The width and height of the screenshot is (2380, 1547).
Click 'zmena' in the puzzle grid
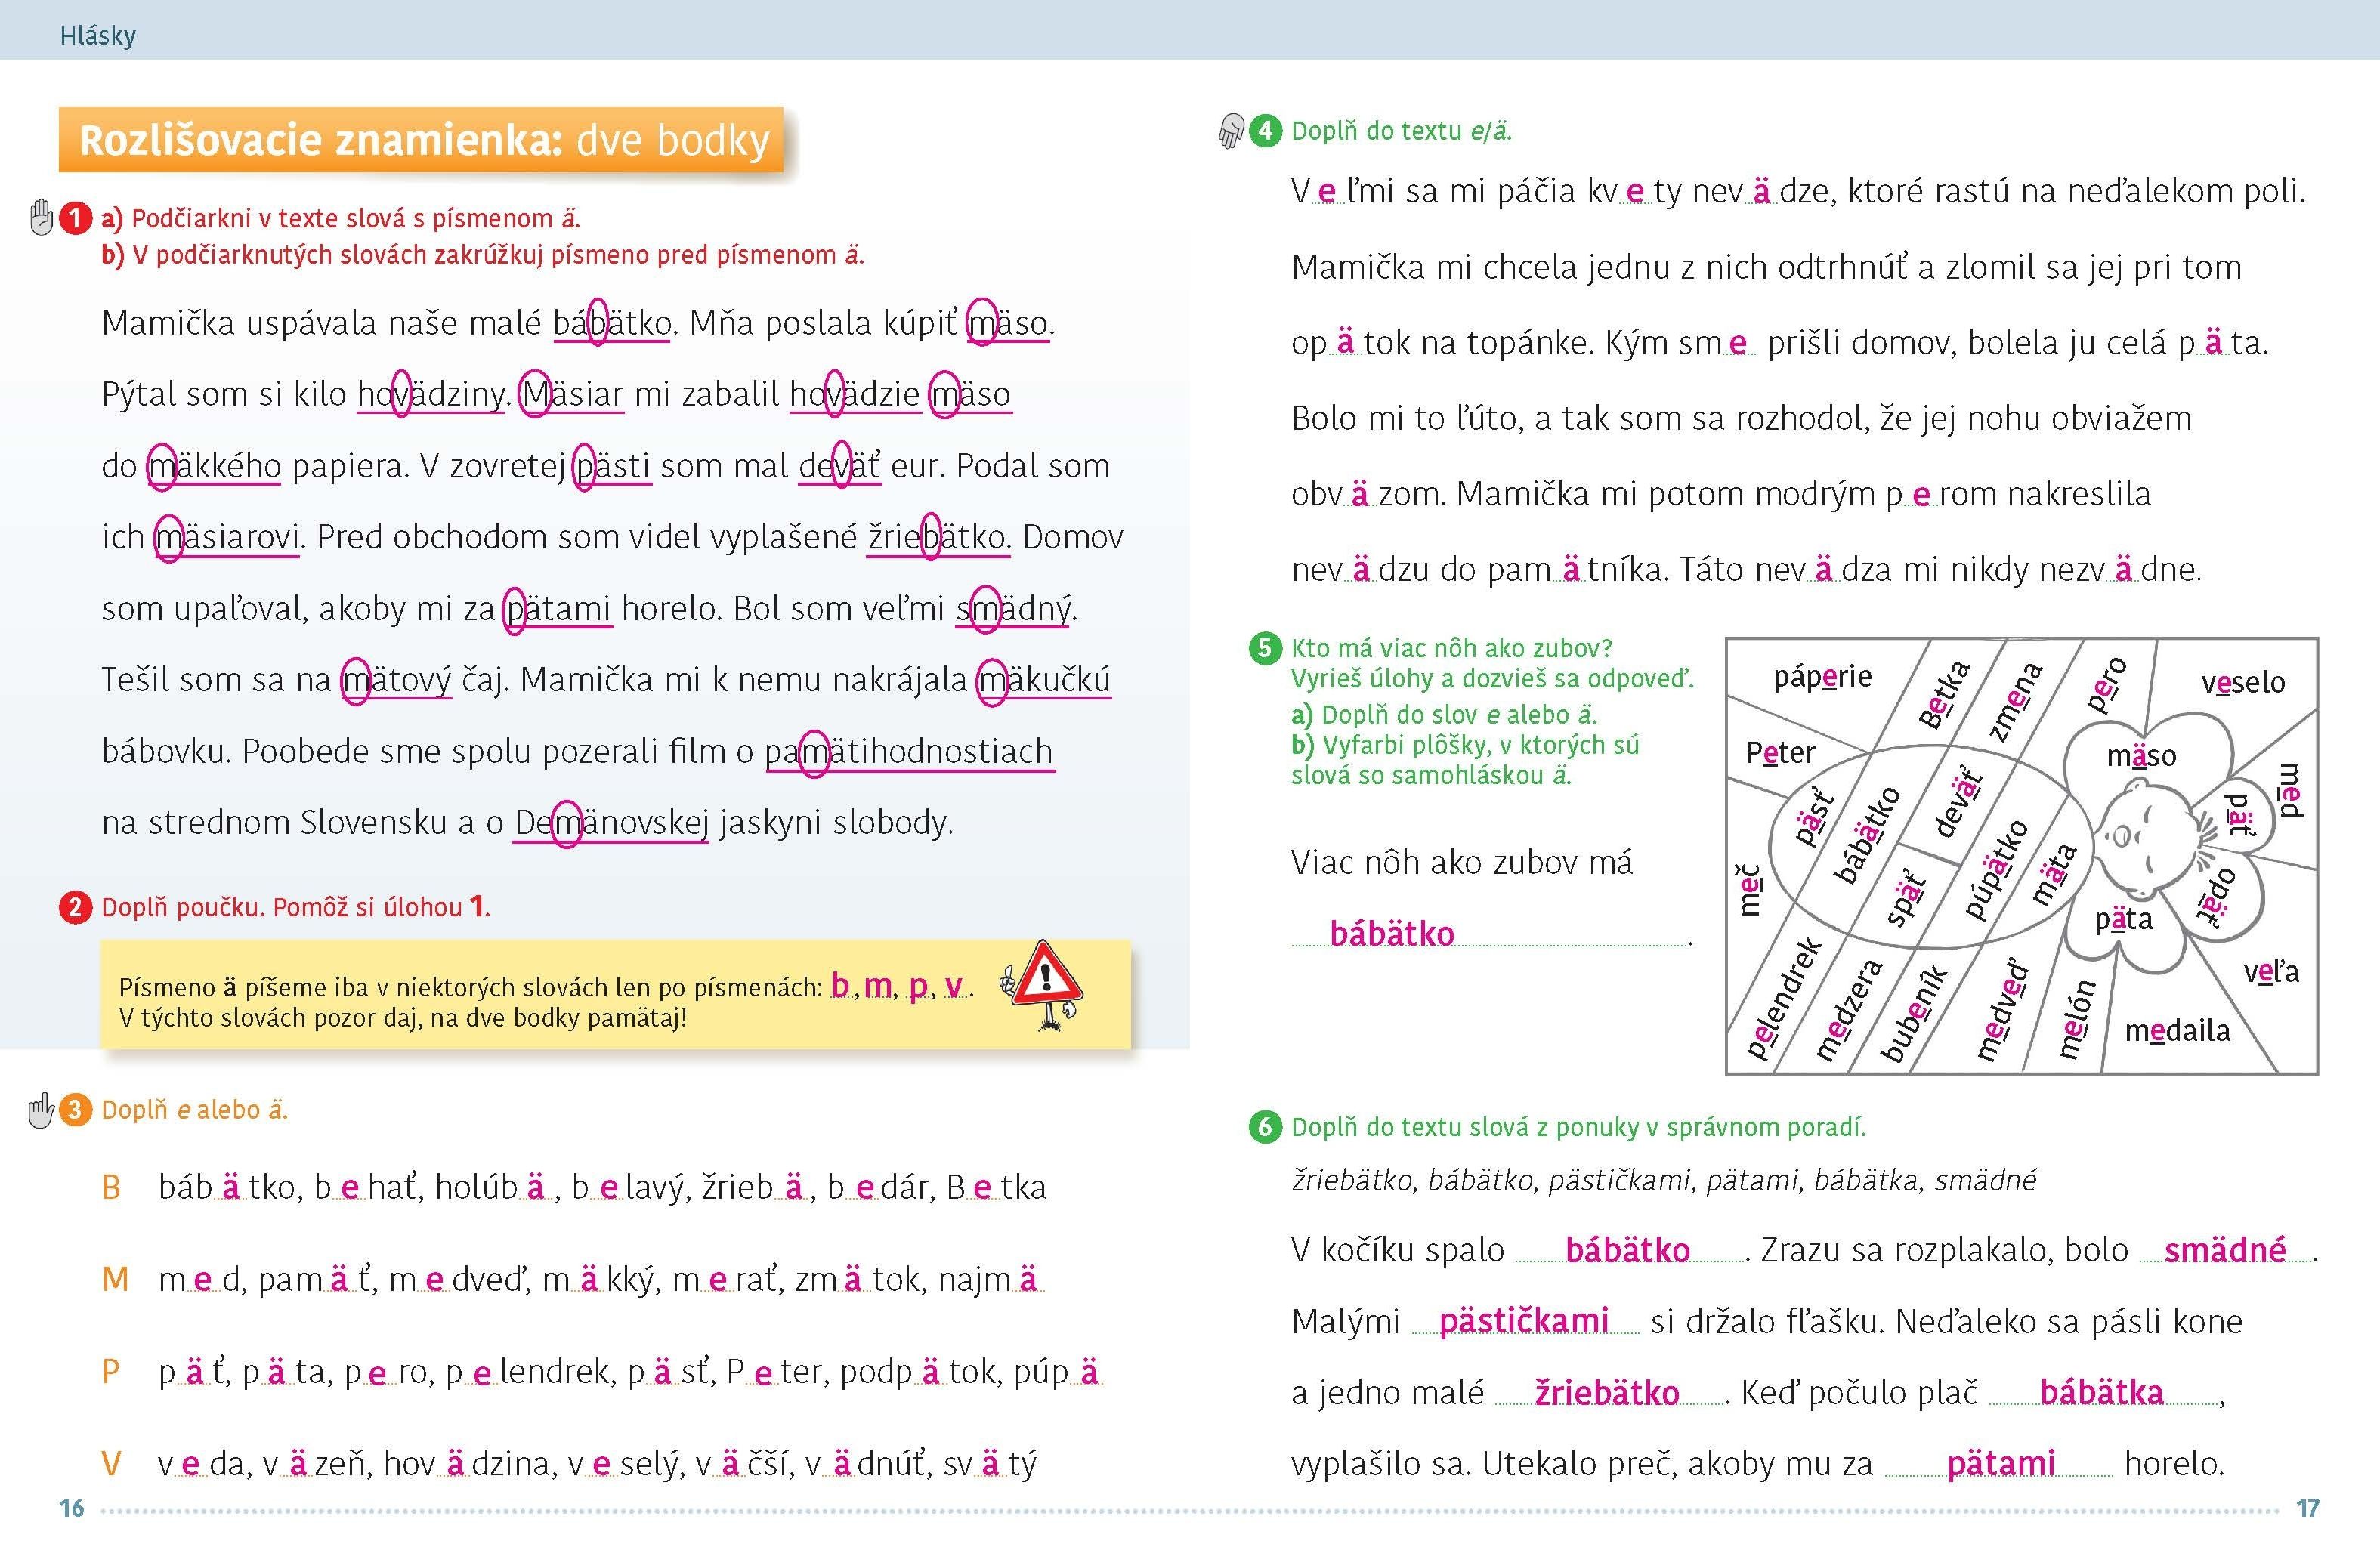(2015, 700)
